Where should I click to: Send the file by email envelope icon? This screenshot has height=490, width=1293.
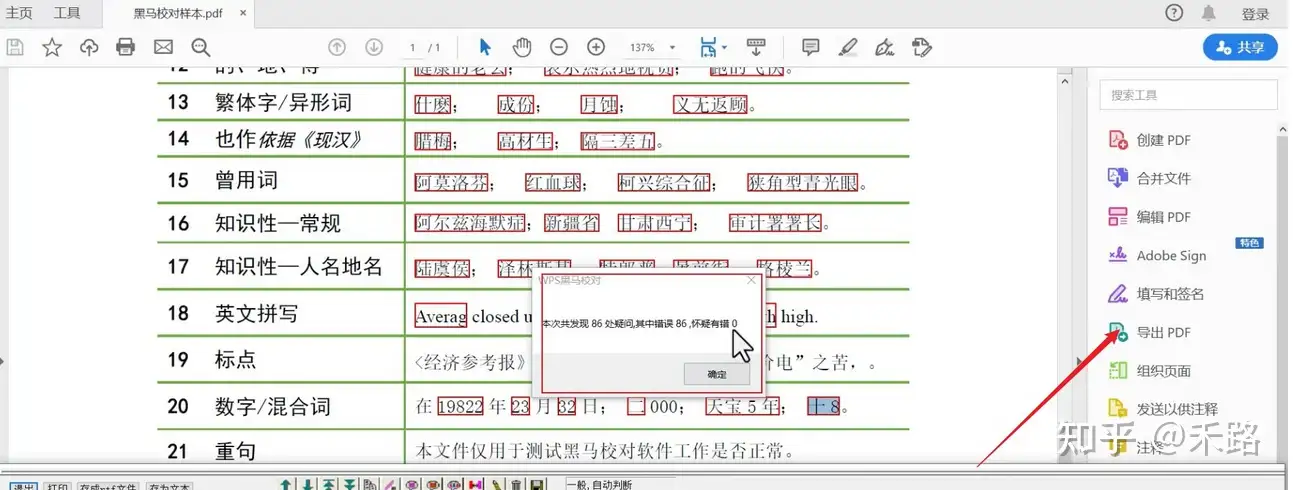tap(163, 47)
